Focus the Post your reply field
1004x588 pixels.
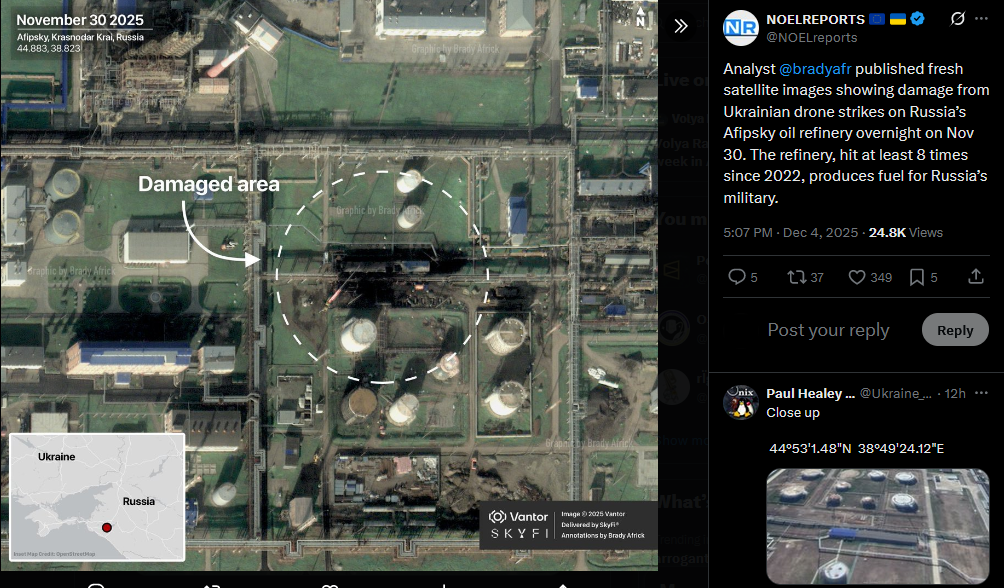[828, 330]
